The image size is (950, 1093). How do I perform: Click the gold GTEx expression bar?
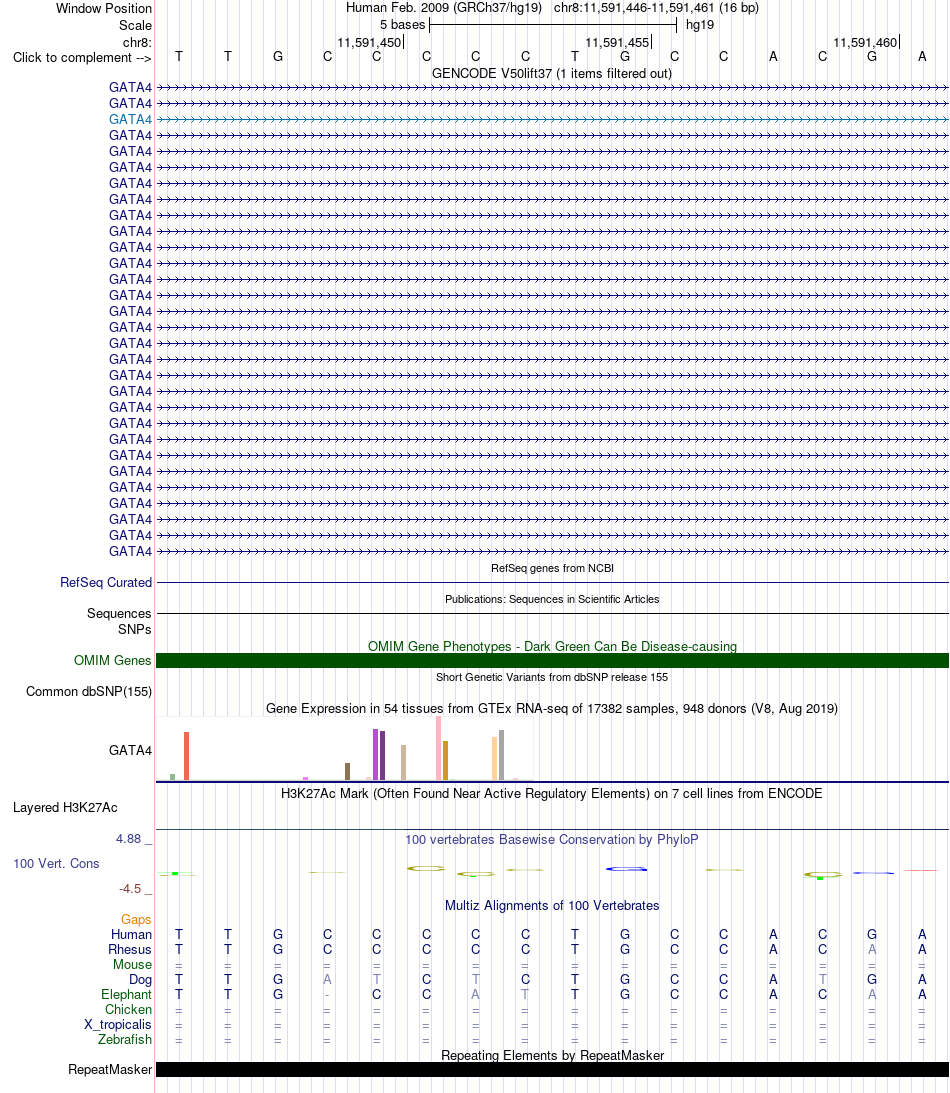pyautogui.click(x=445, y=760)
